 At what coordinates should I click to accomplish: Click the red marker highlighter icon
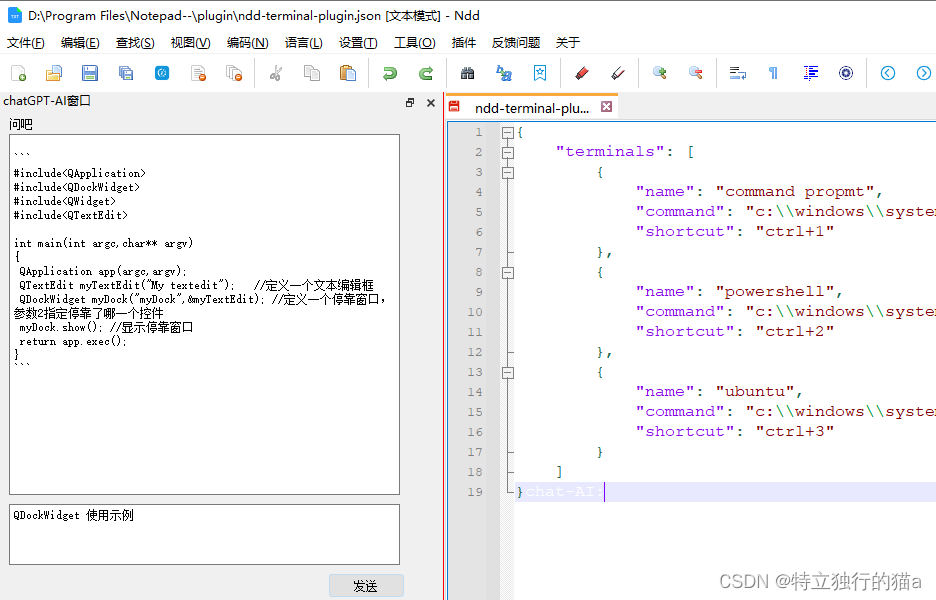tap(582, 73)
